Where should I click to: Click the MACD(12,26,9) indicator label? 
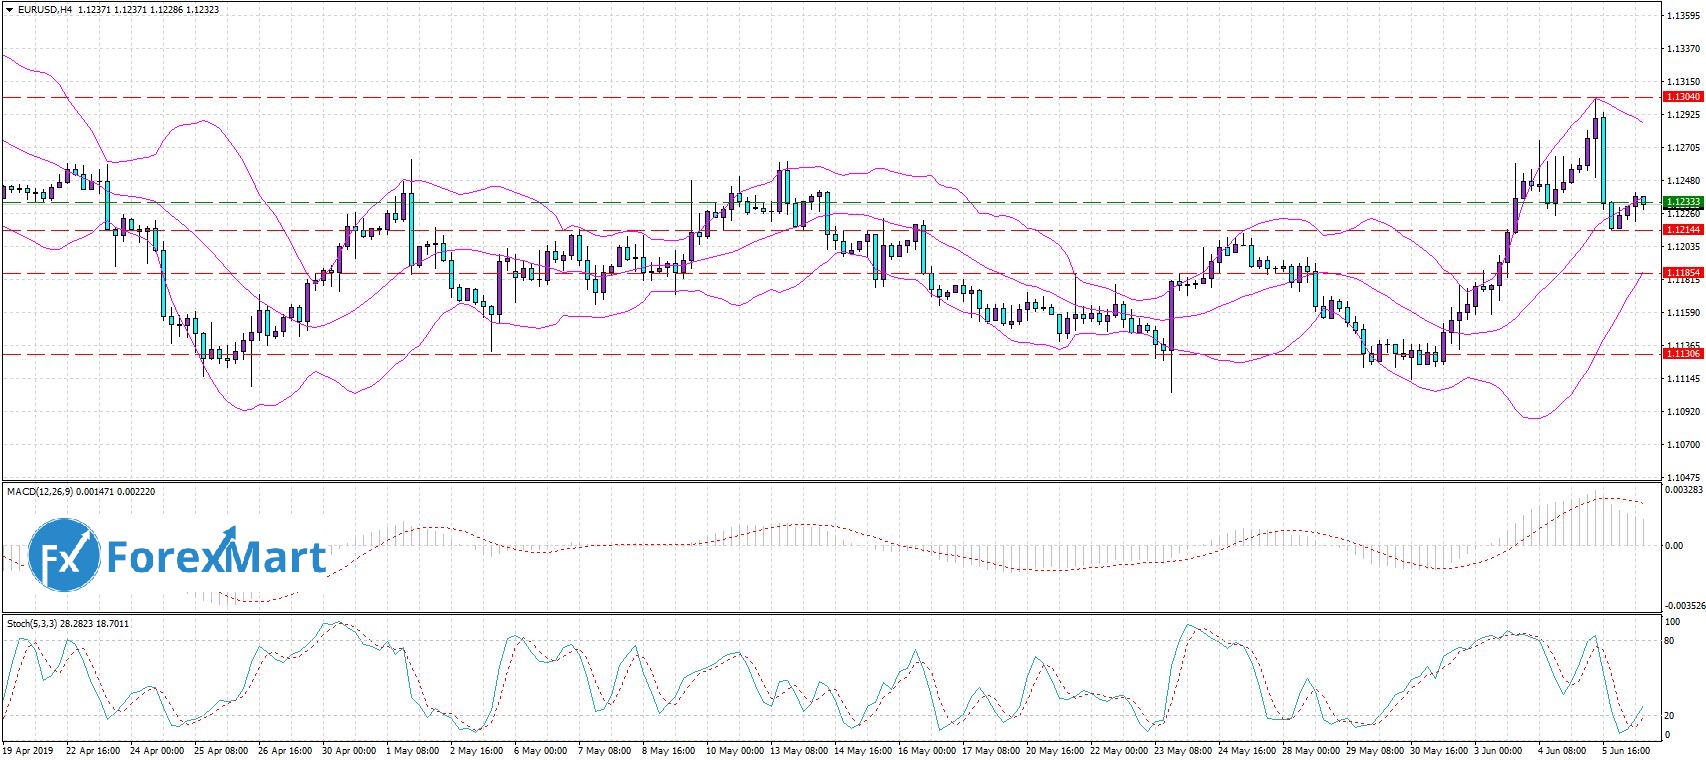tap(36, 492)
